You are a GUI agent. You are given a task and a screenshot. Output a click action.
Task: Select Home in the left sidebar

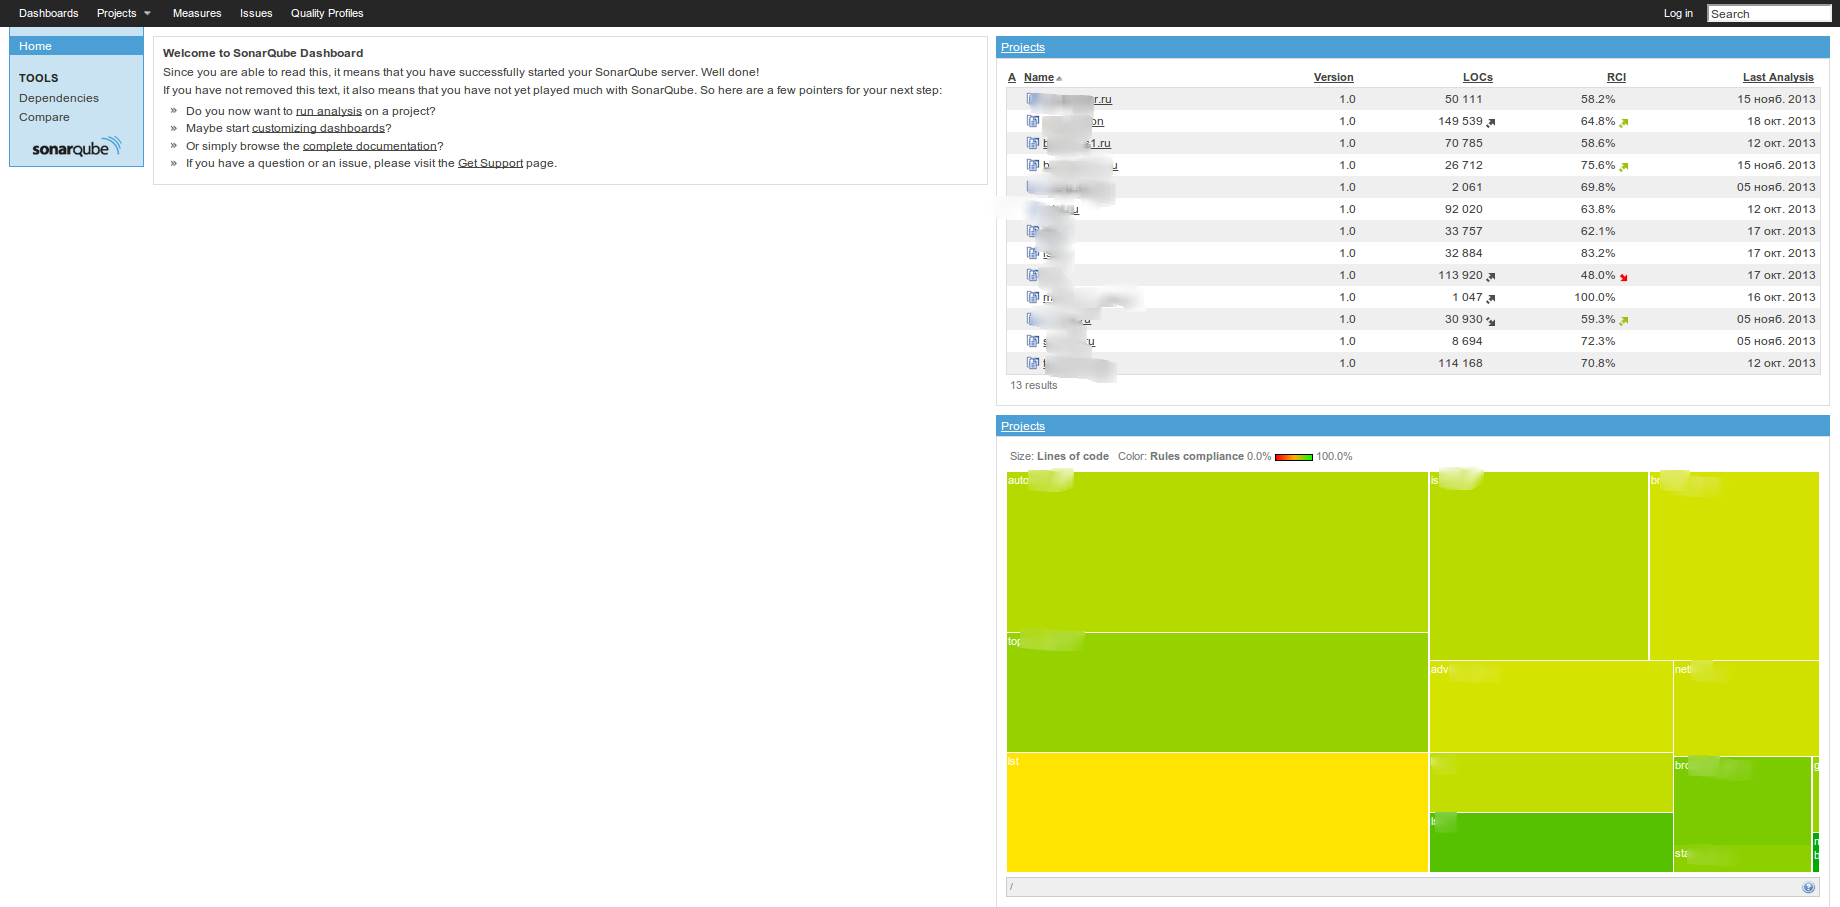tap(76, 46)
